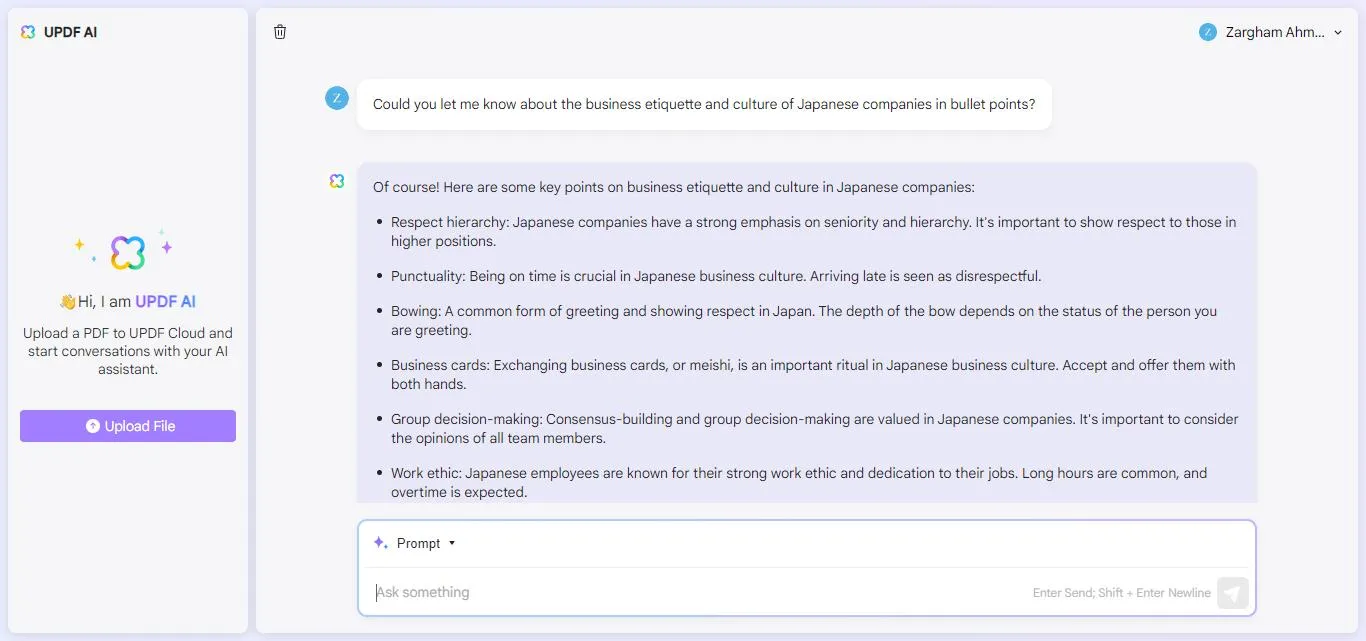This screenshot has height=641, width=1366.
Task: Click the 'Group decision-making' bullet point
Action: (x=814, y=429)
